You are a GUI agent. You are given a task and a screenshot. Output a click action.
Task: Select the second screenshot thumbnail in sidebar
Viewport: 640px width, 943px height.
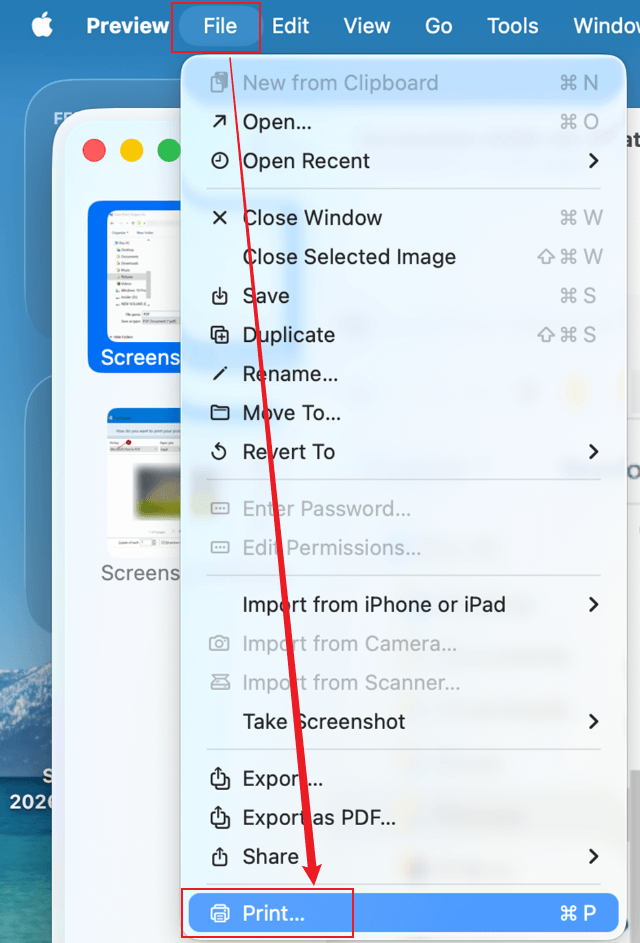[143, 483]
